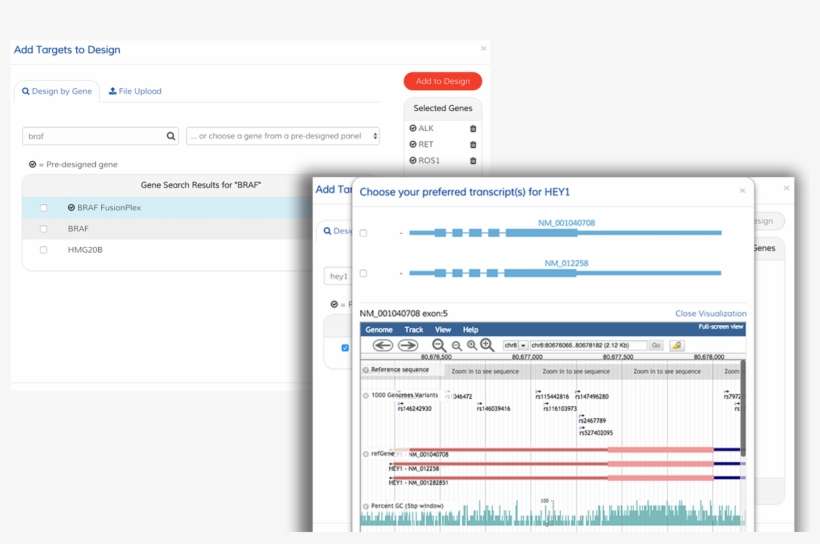
Task: Click the large zoom in magnifier
Action: (487, 345)
